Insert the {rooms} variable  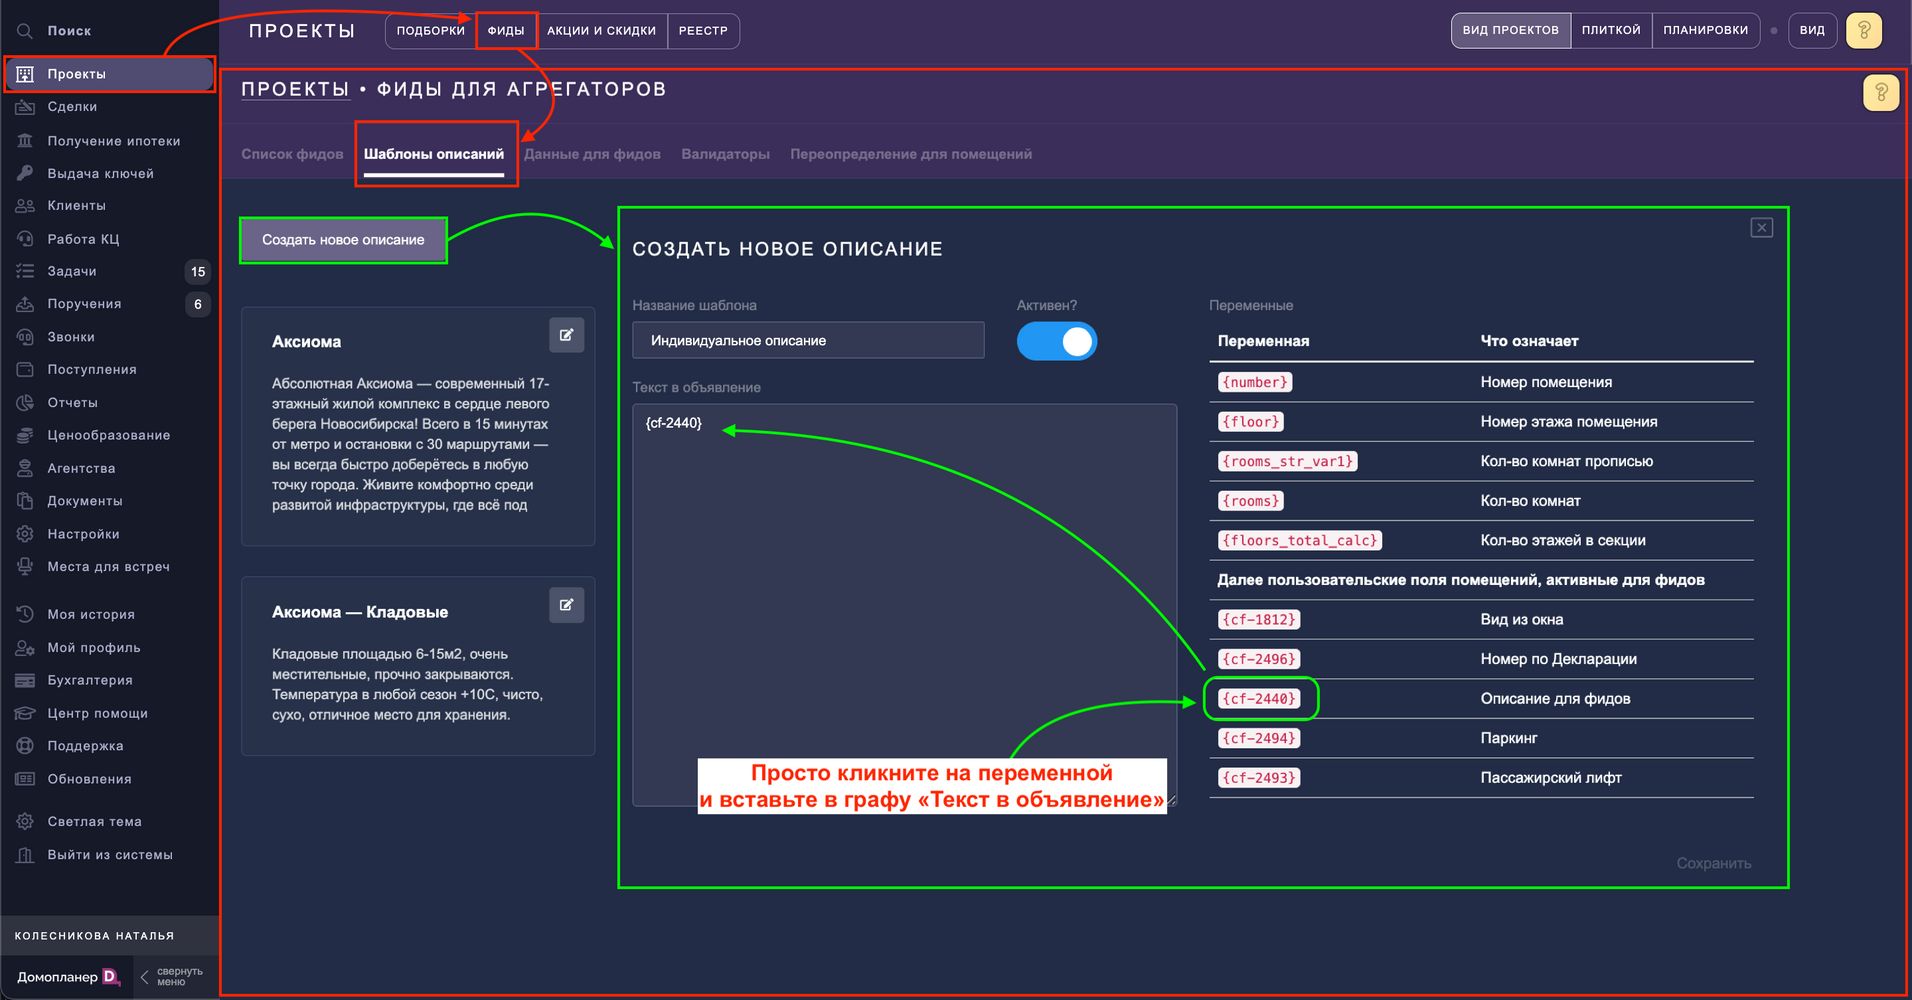pos(1250,501)
